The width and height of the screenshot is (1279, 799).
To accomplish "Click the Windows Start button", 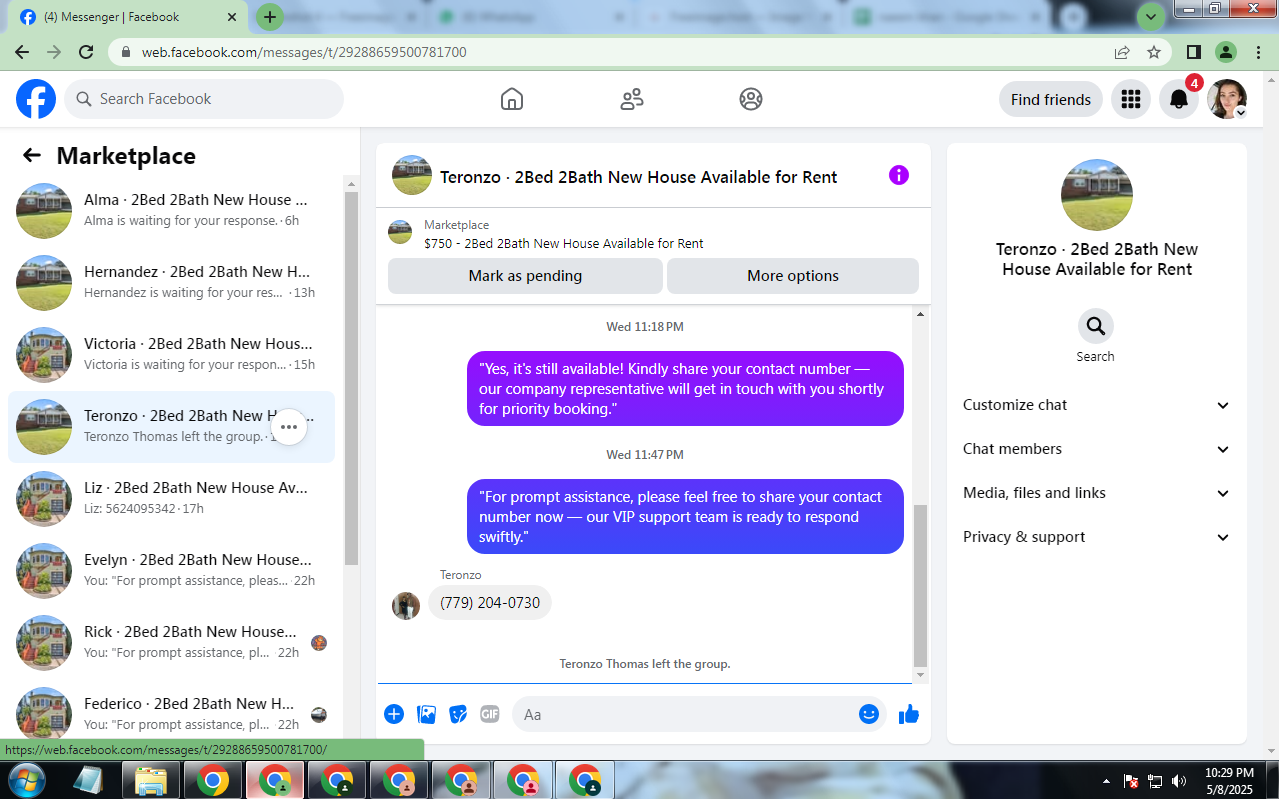I will tap(26, 780).
